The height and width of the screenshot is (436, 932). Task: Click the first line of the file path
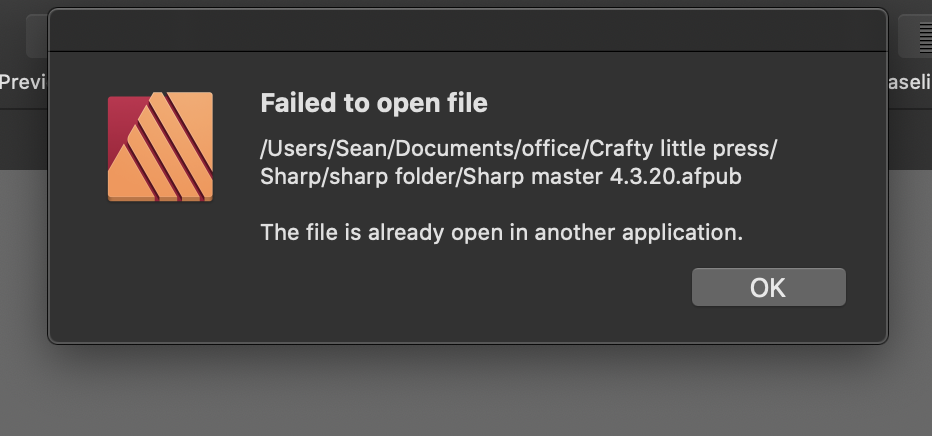518,149
